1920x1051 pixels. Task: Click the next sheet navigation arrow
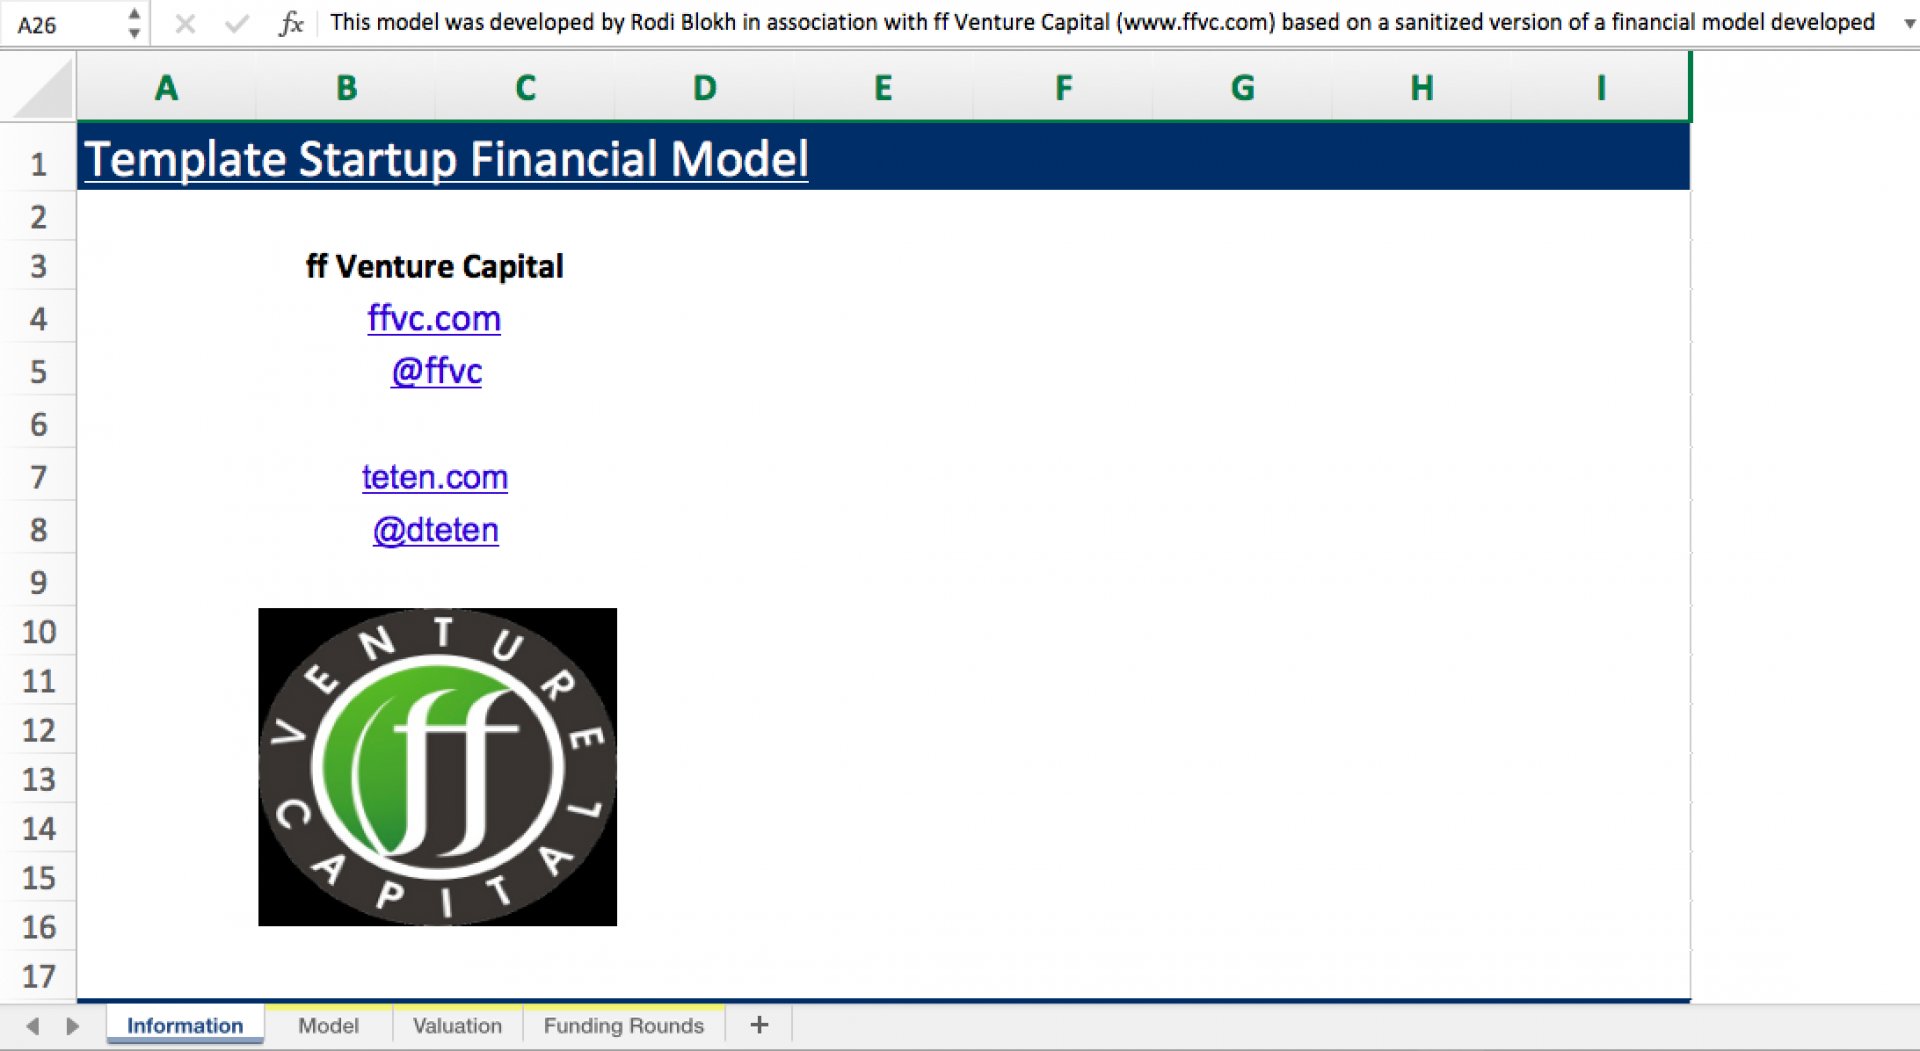click(72, 1026)
